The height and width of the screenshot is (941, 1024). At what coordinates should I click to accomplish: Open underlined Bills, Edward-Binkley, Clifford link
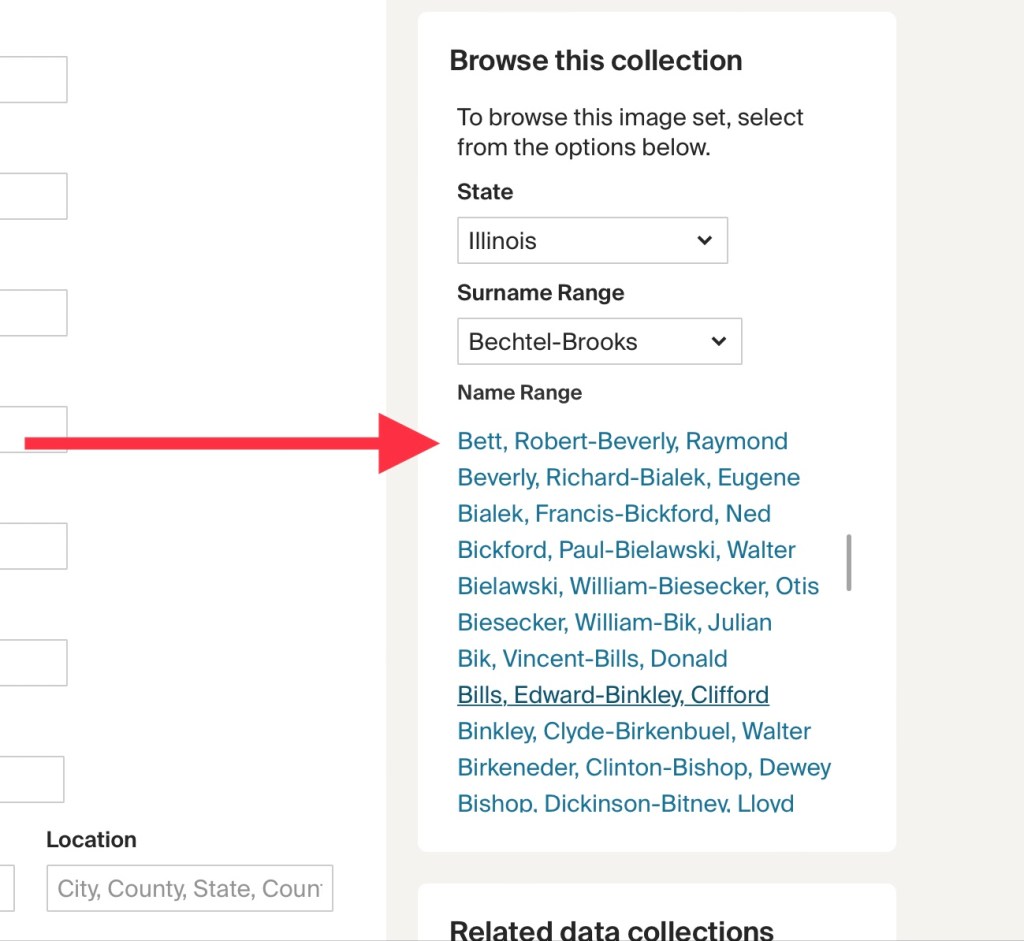coord(613,695)
